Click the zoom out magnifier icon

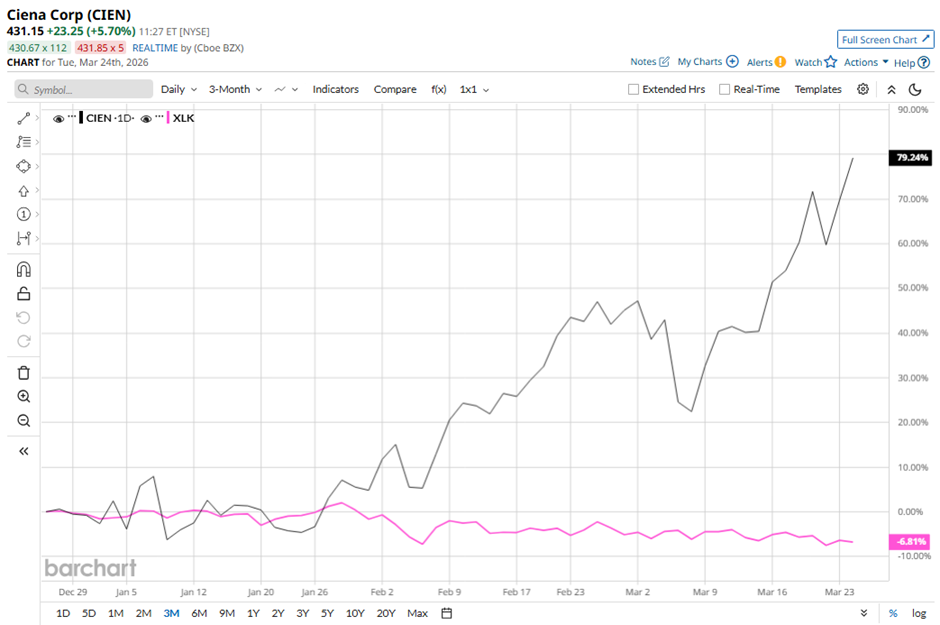click(x=24, y=420)
